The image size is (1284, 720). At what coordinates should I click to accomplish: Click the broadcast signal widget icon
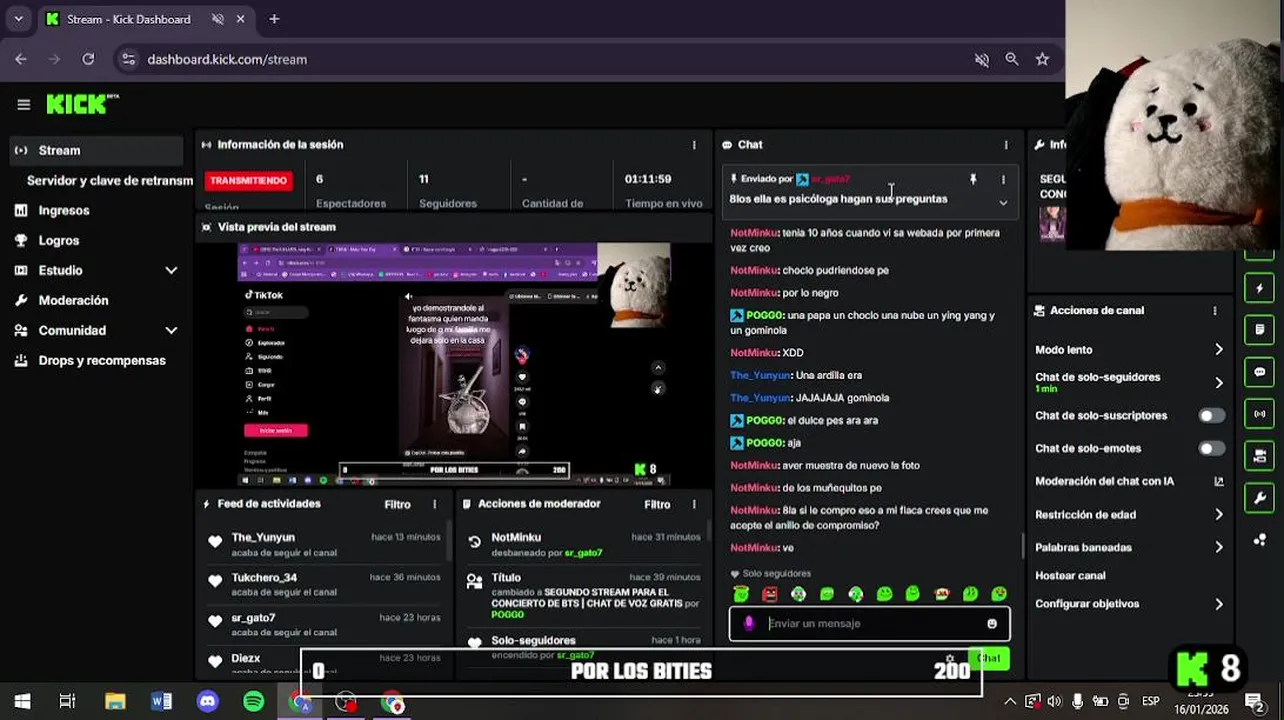point(1259,413)
